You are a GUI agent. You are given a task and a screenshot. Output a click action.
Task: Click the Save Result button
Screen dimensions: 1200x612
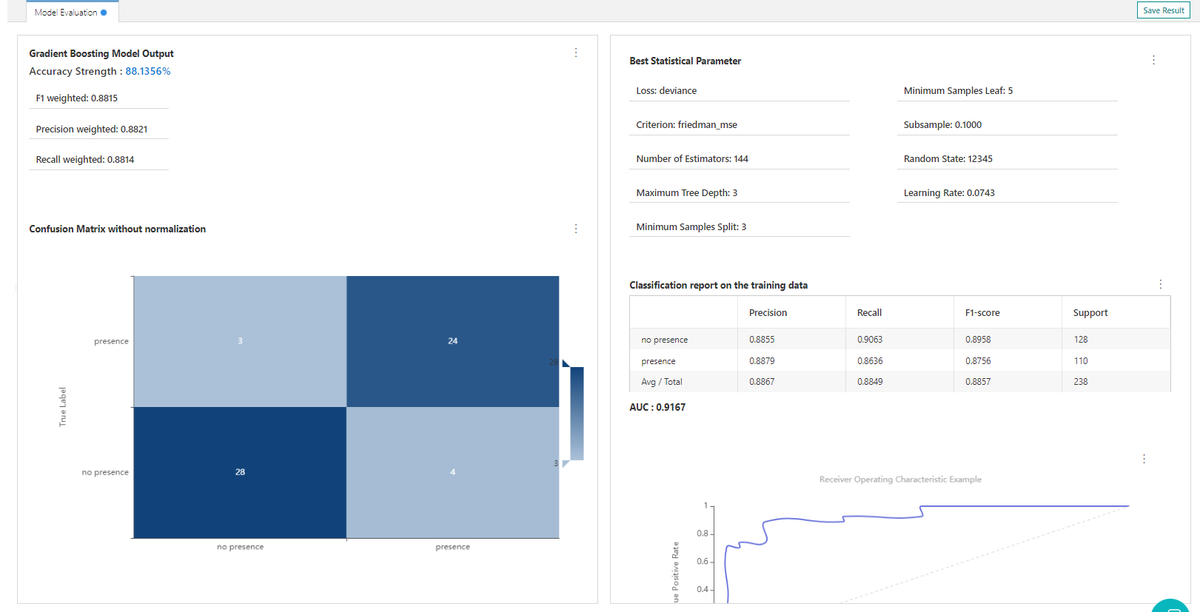[1164, 10]
